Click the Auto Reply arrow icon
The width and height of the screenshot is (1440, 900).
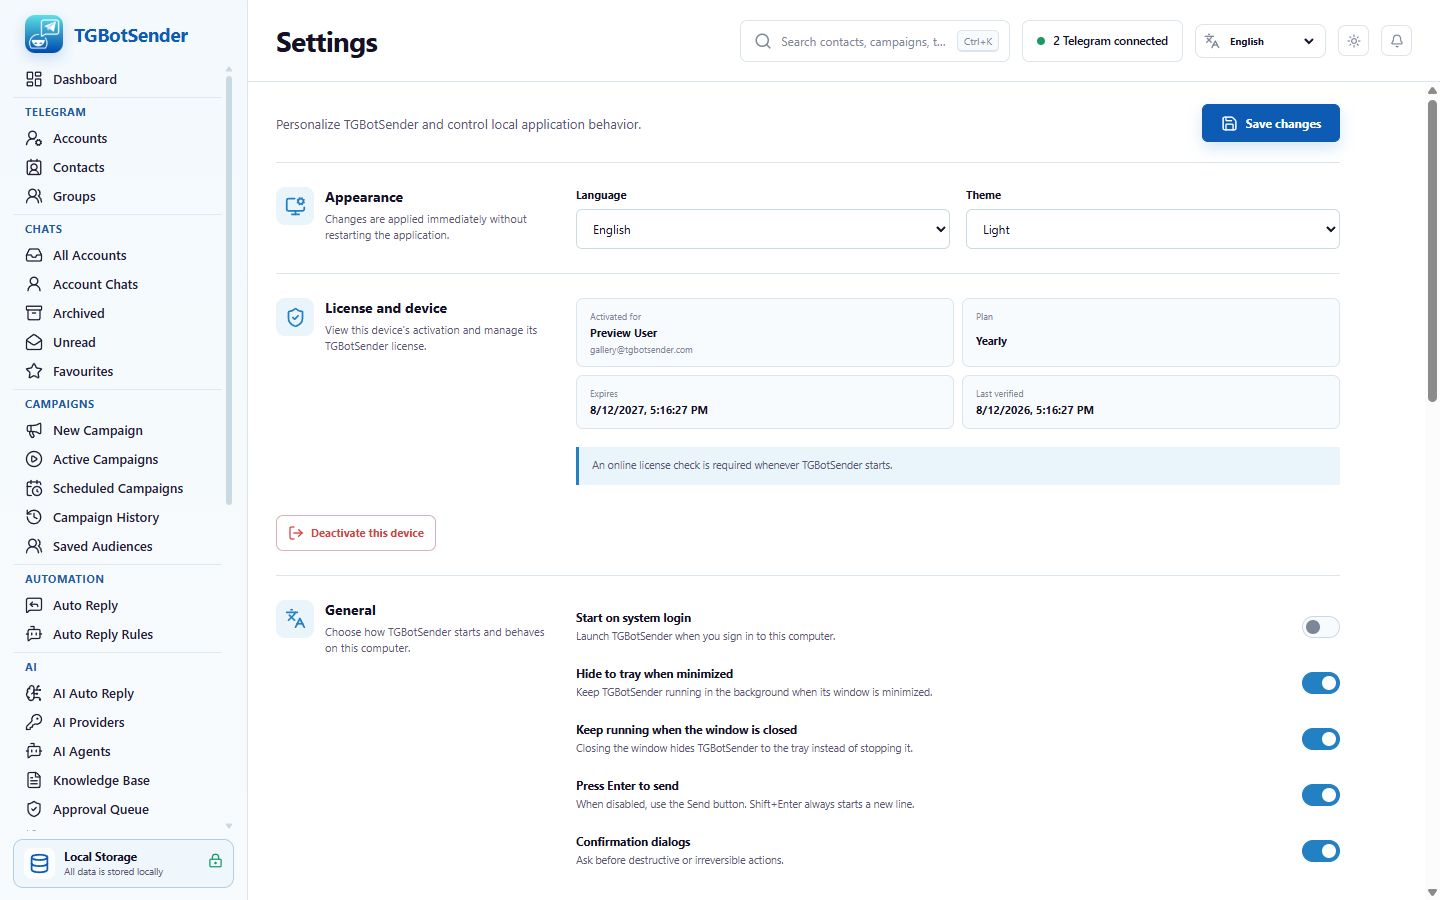(x=34, y=605)
